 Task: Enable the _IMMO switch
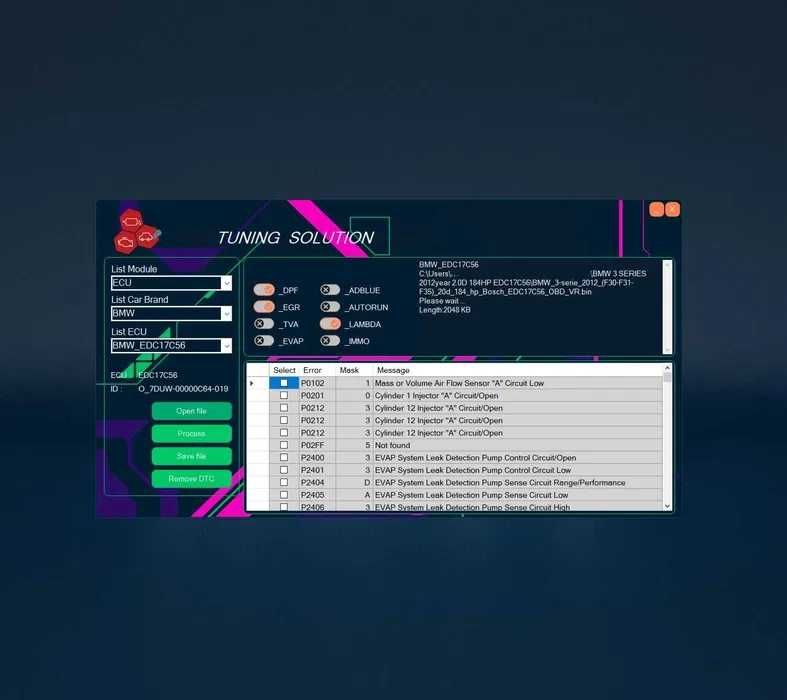pyautogui.click(x=330, y=341)
